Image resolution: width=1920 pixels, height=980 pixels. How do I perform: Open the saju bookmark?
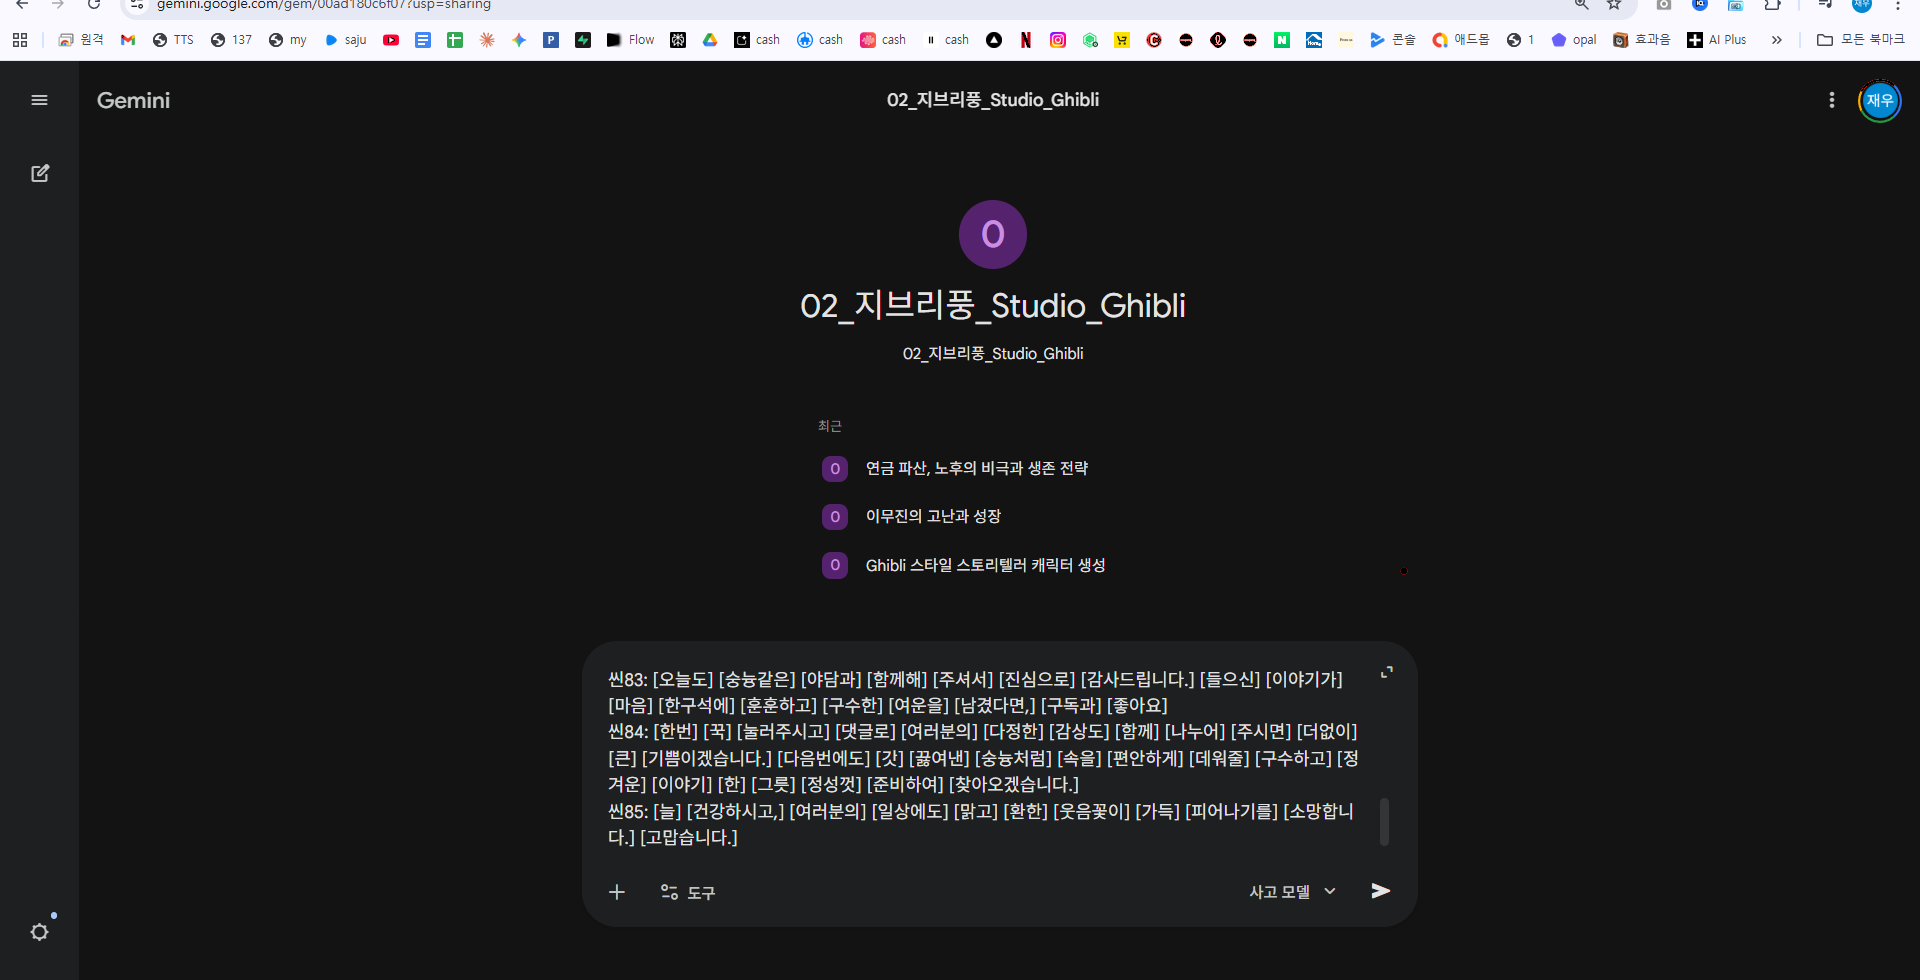tap(346, 40)
